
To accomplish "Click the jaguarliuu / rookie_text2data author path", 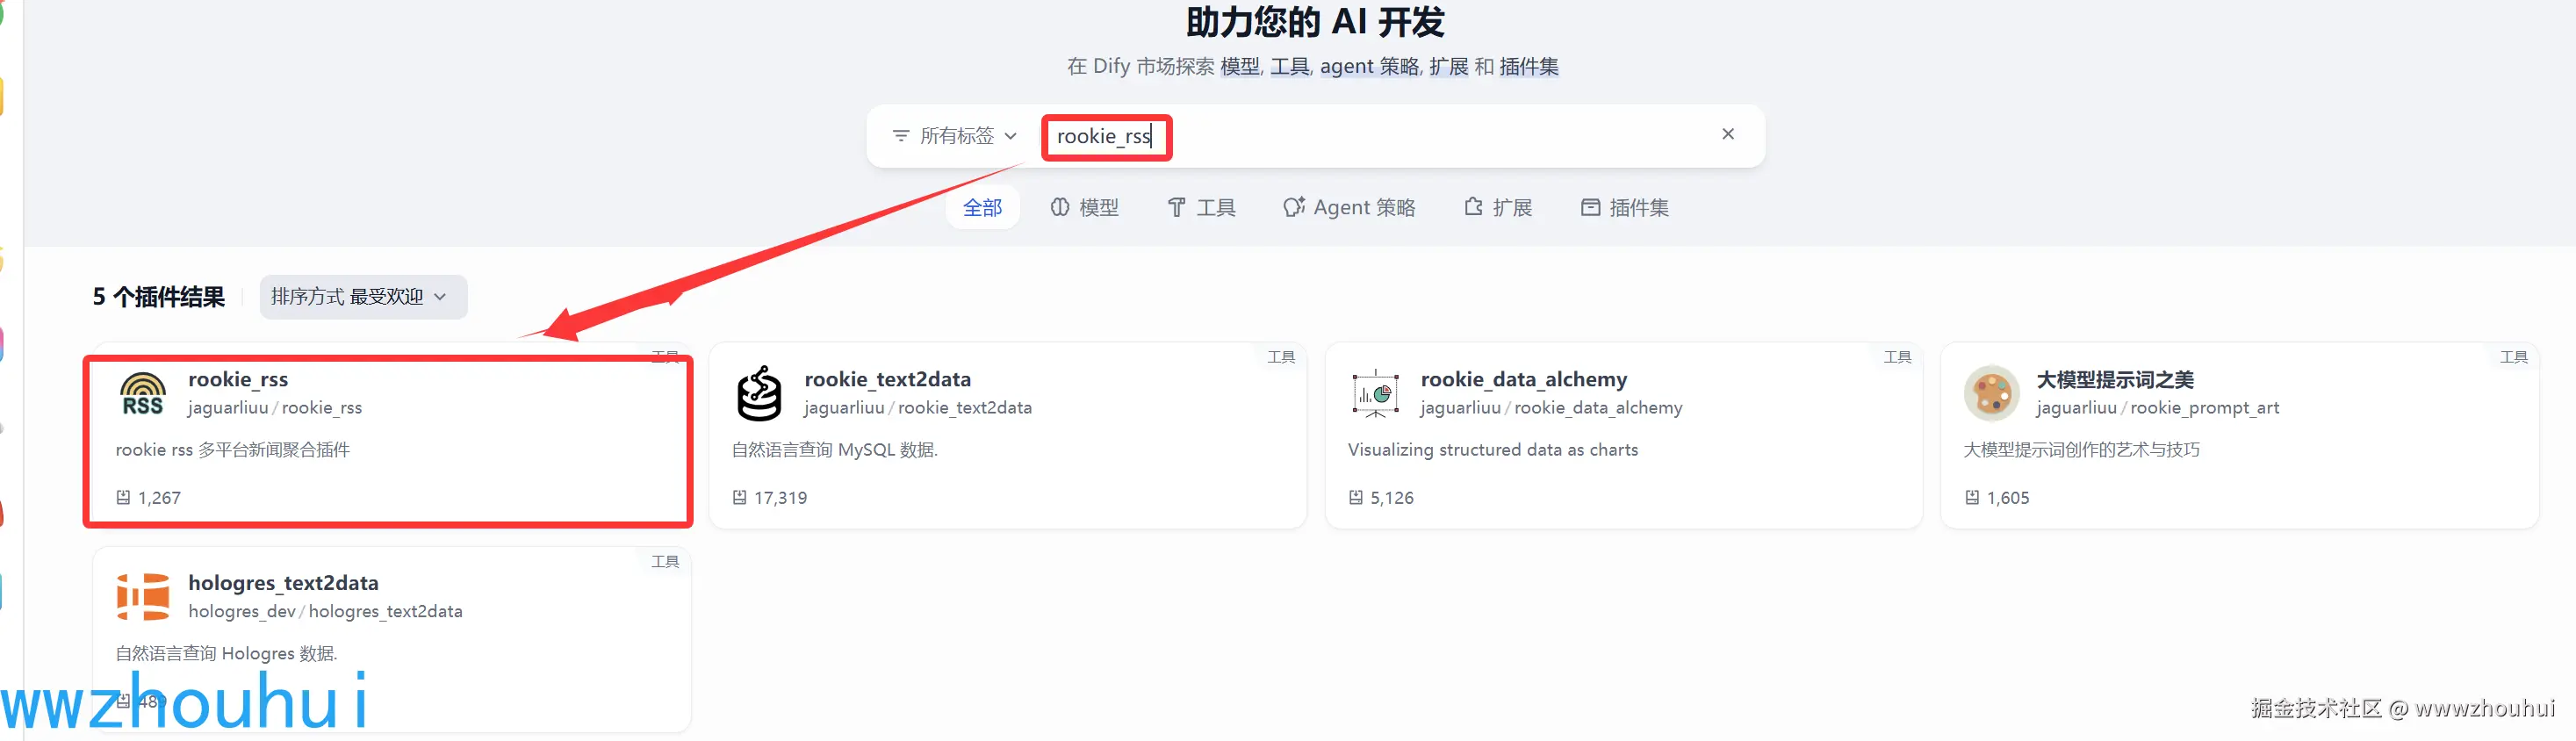I will click(918, 408).
